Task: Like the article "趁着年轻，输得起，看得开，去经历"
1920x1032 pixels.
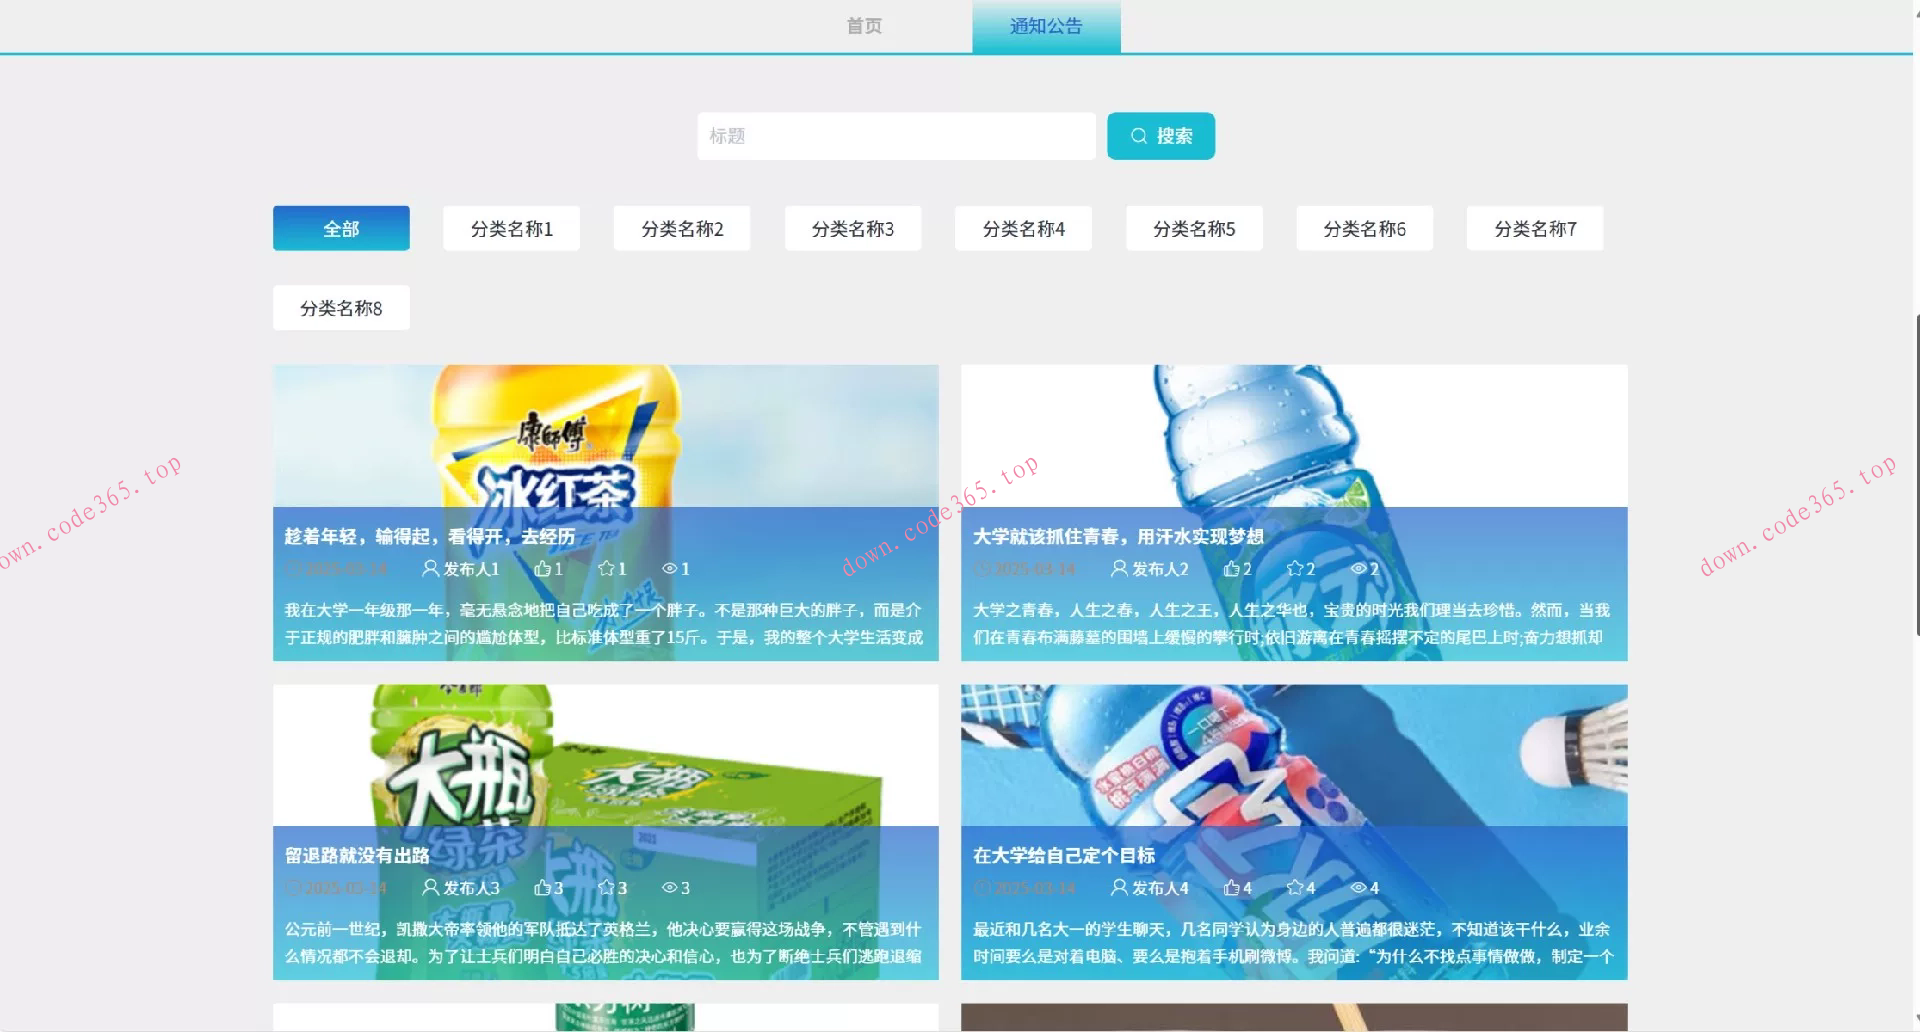Action: [x=543, y=568]
